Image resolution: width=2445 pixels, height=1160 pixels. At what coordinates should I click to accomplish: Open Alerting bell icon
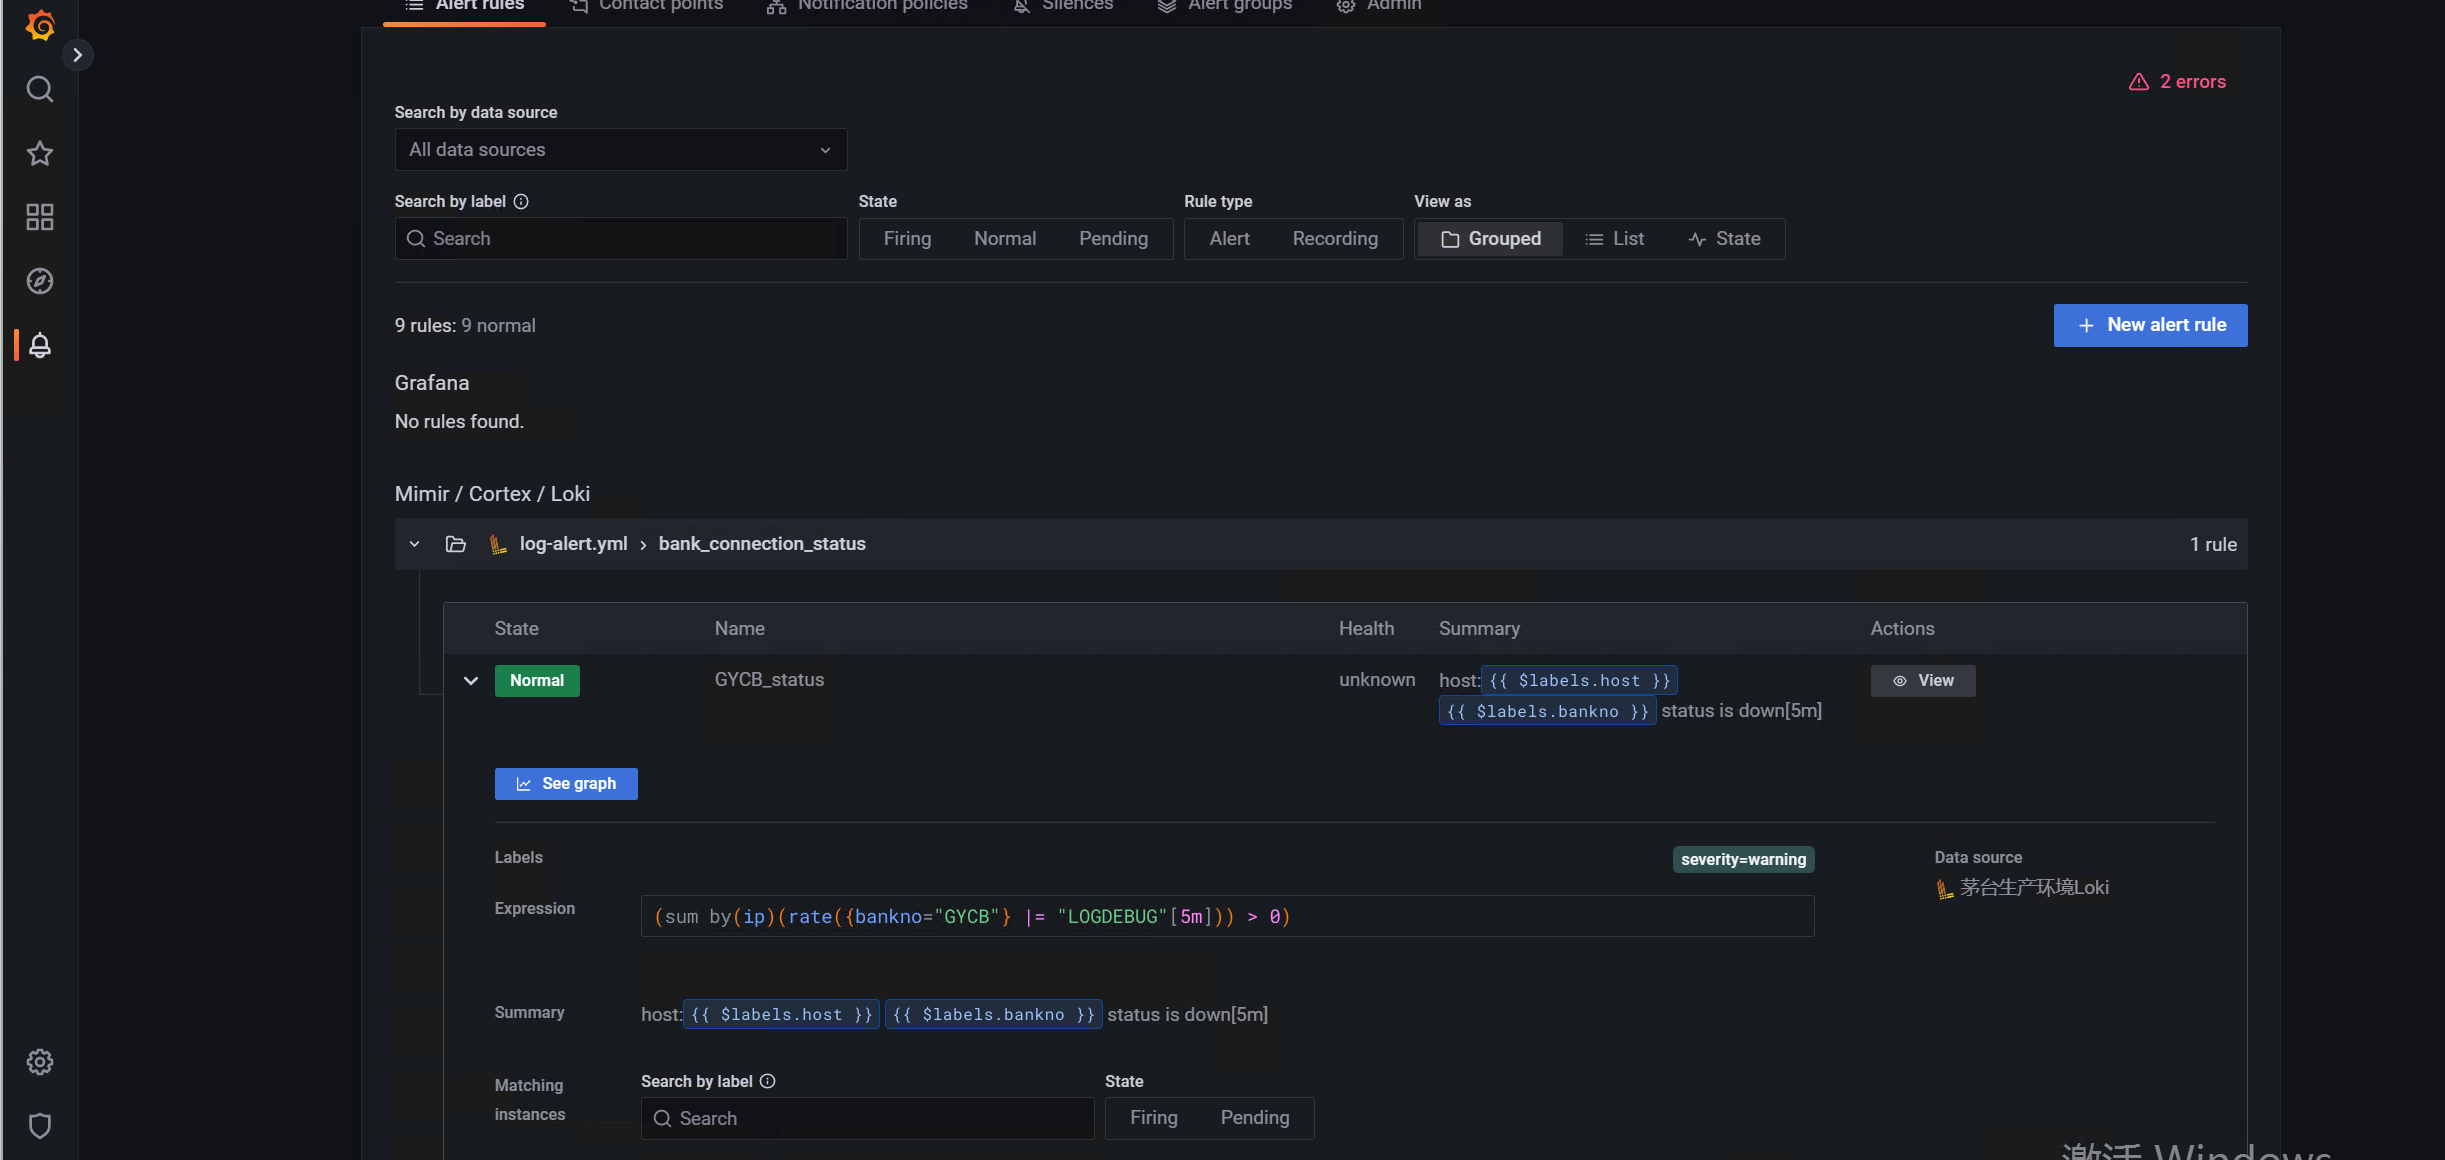tap(40, 345)
